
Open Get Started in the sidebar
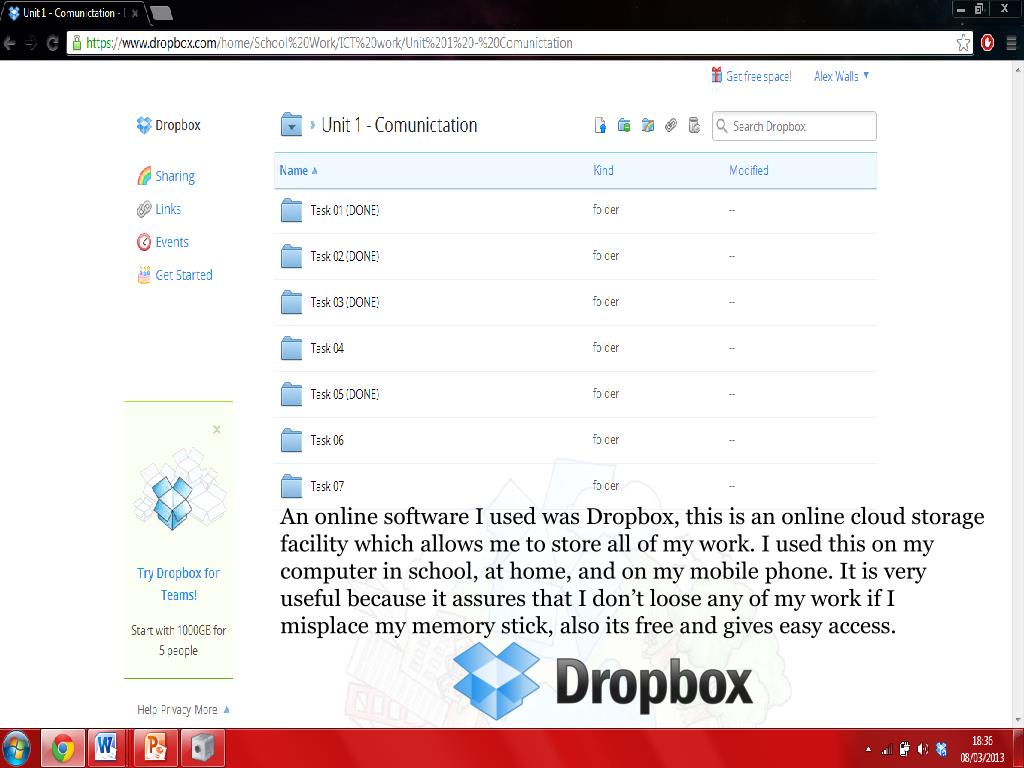[174, 275]
